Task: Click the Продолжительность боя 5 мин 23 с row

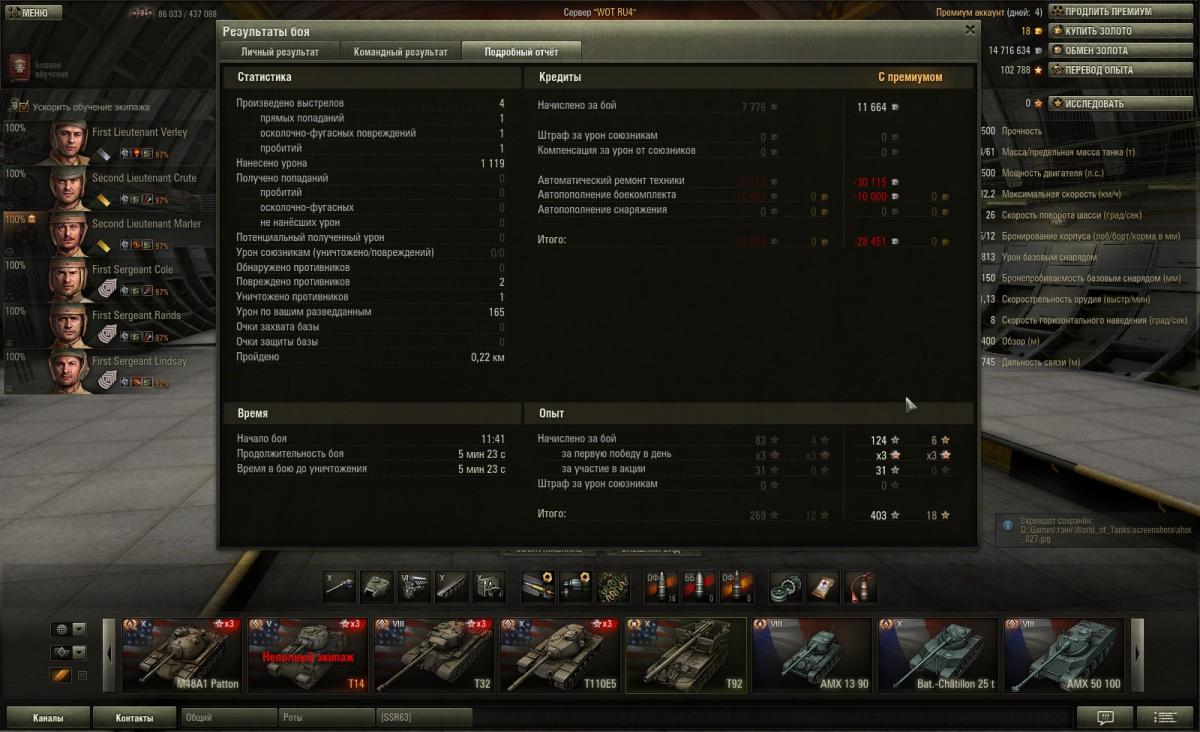Action: [371, 454]
